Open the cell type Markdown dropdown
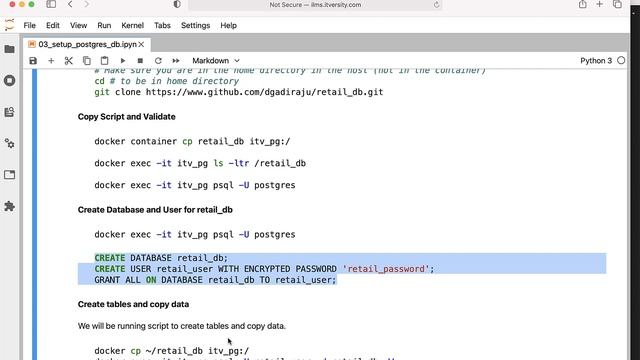Screen dimensions: 640x360 pos(216,61)
